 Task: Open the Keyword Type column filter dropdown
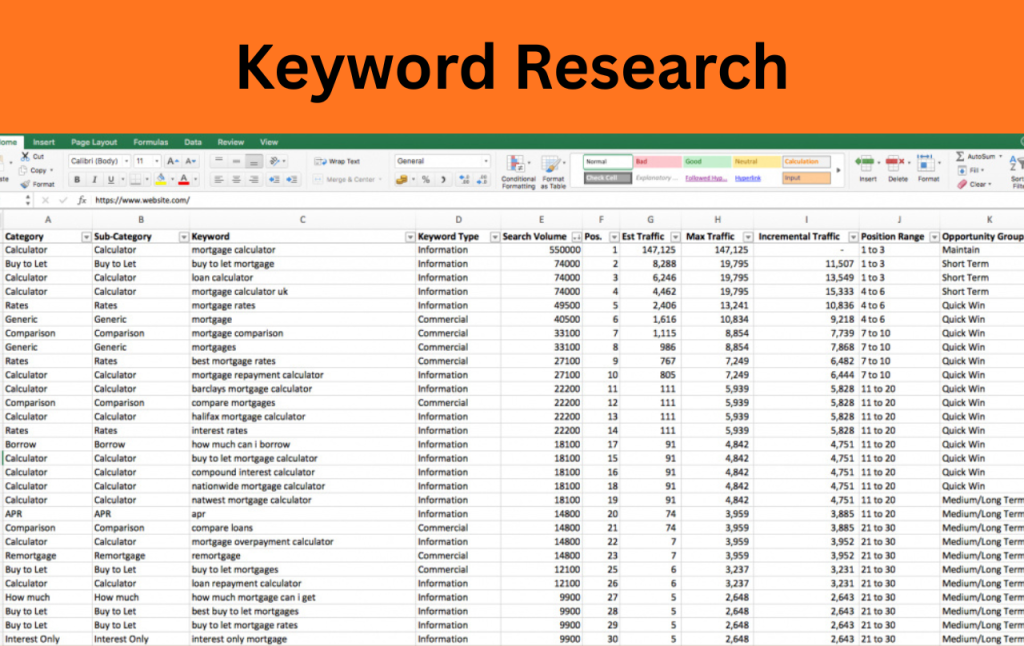click(x=494, y=237)
